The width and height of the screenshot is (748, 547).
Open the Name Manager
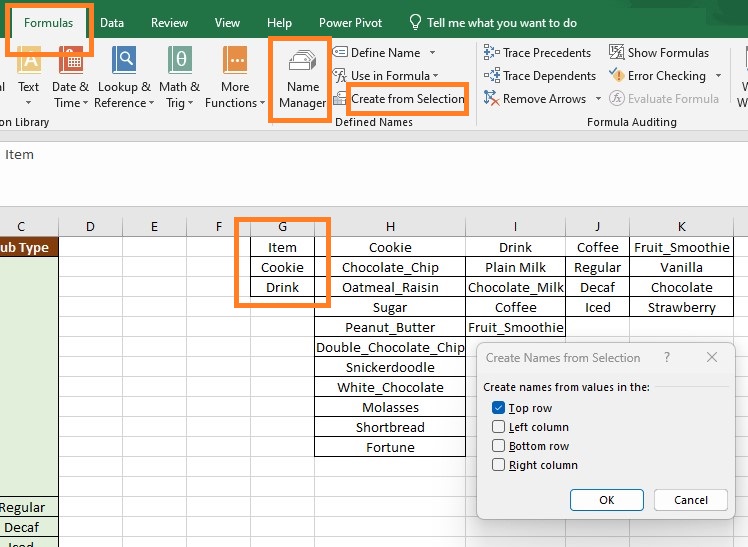pos(302,79)
